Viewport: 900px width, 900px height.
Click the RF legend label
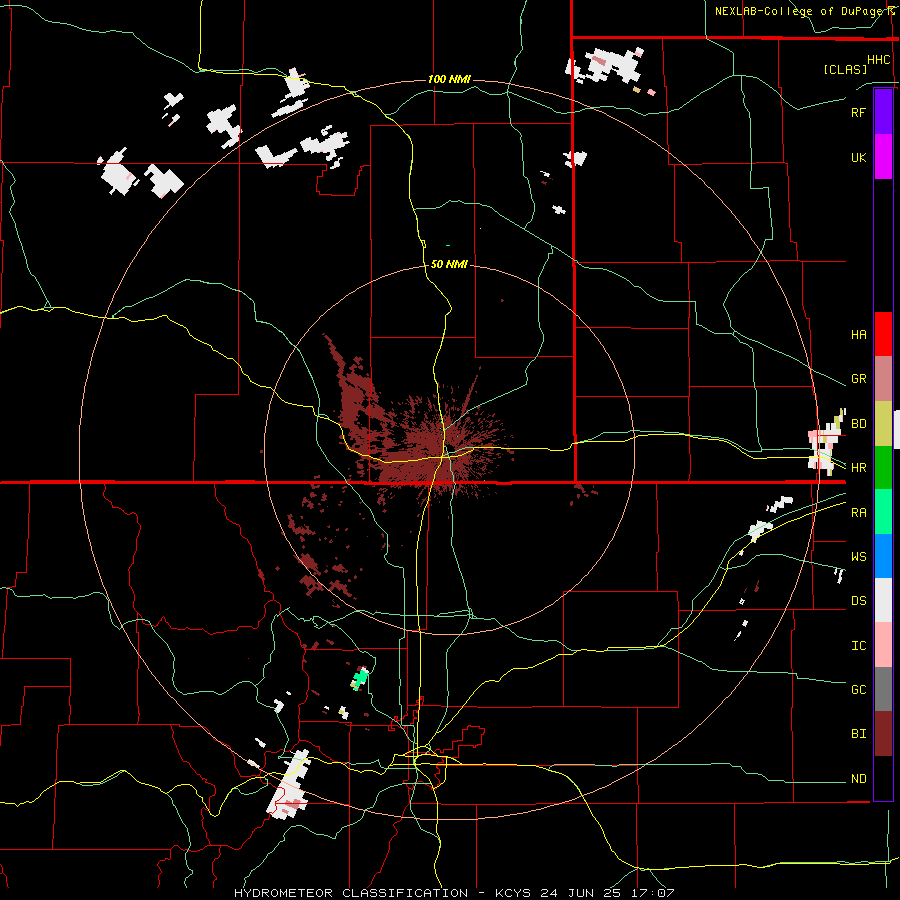[x=858, y=112]
